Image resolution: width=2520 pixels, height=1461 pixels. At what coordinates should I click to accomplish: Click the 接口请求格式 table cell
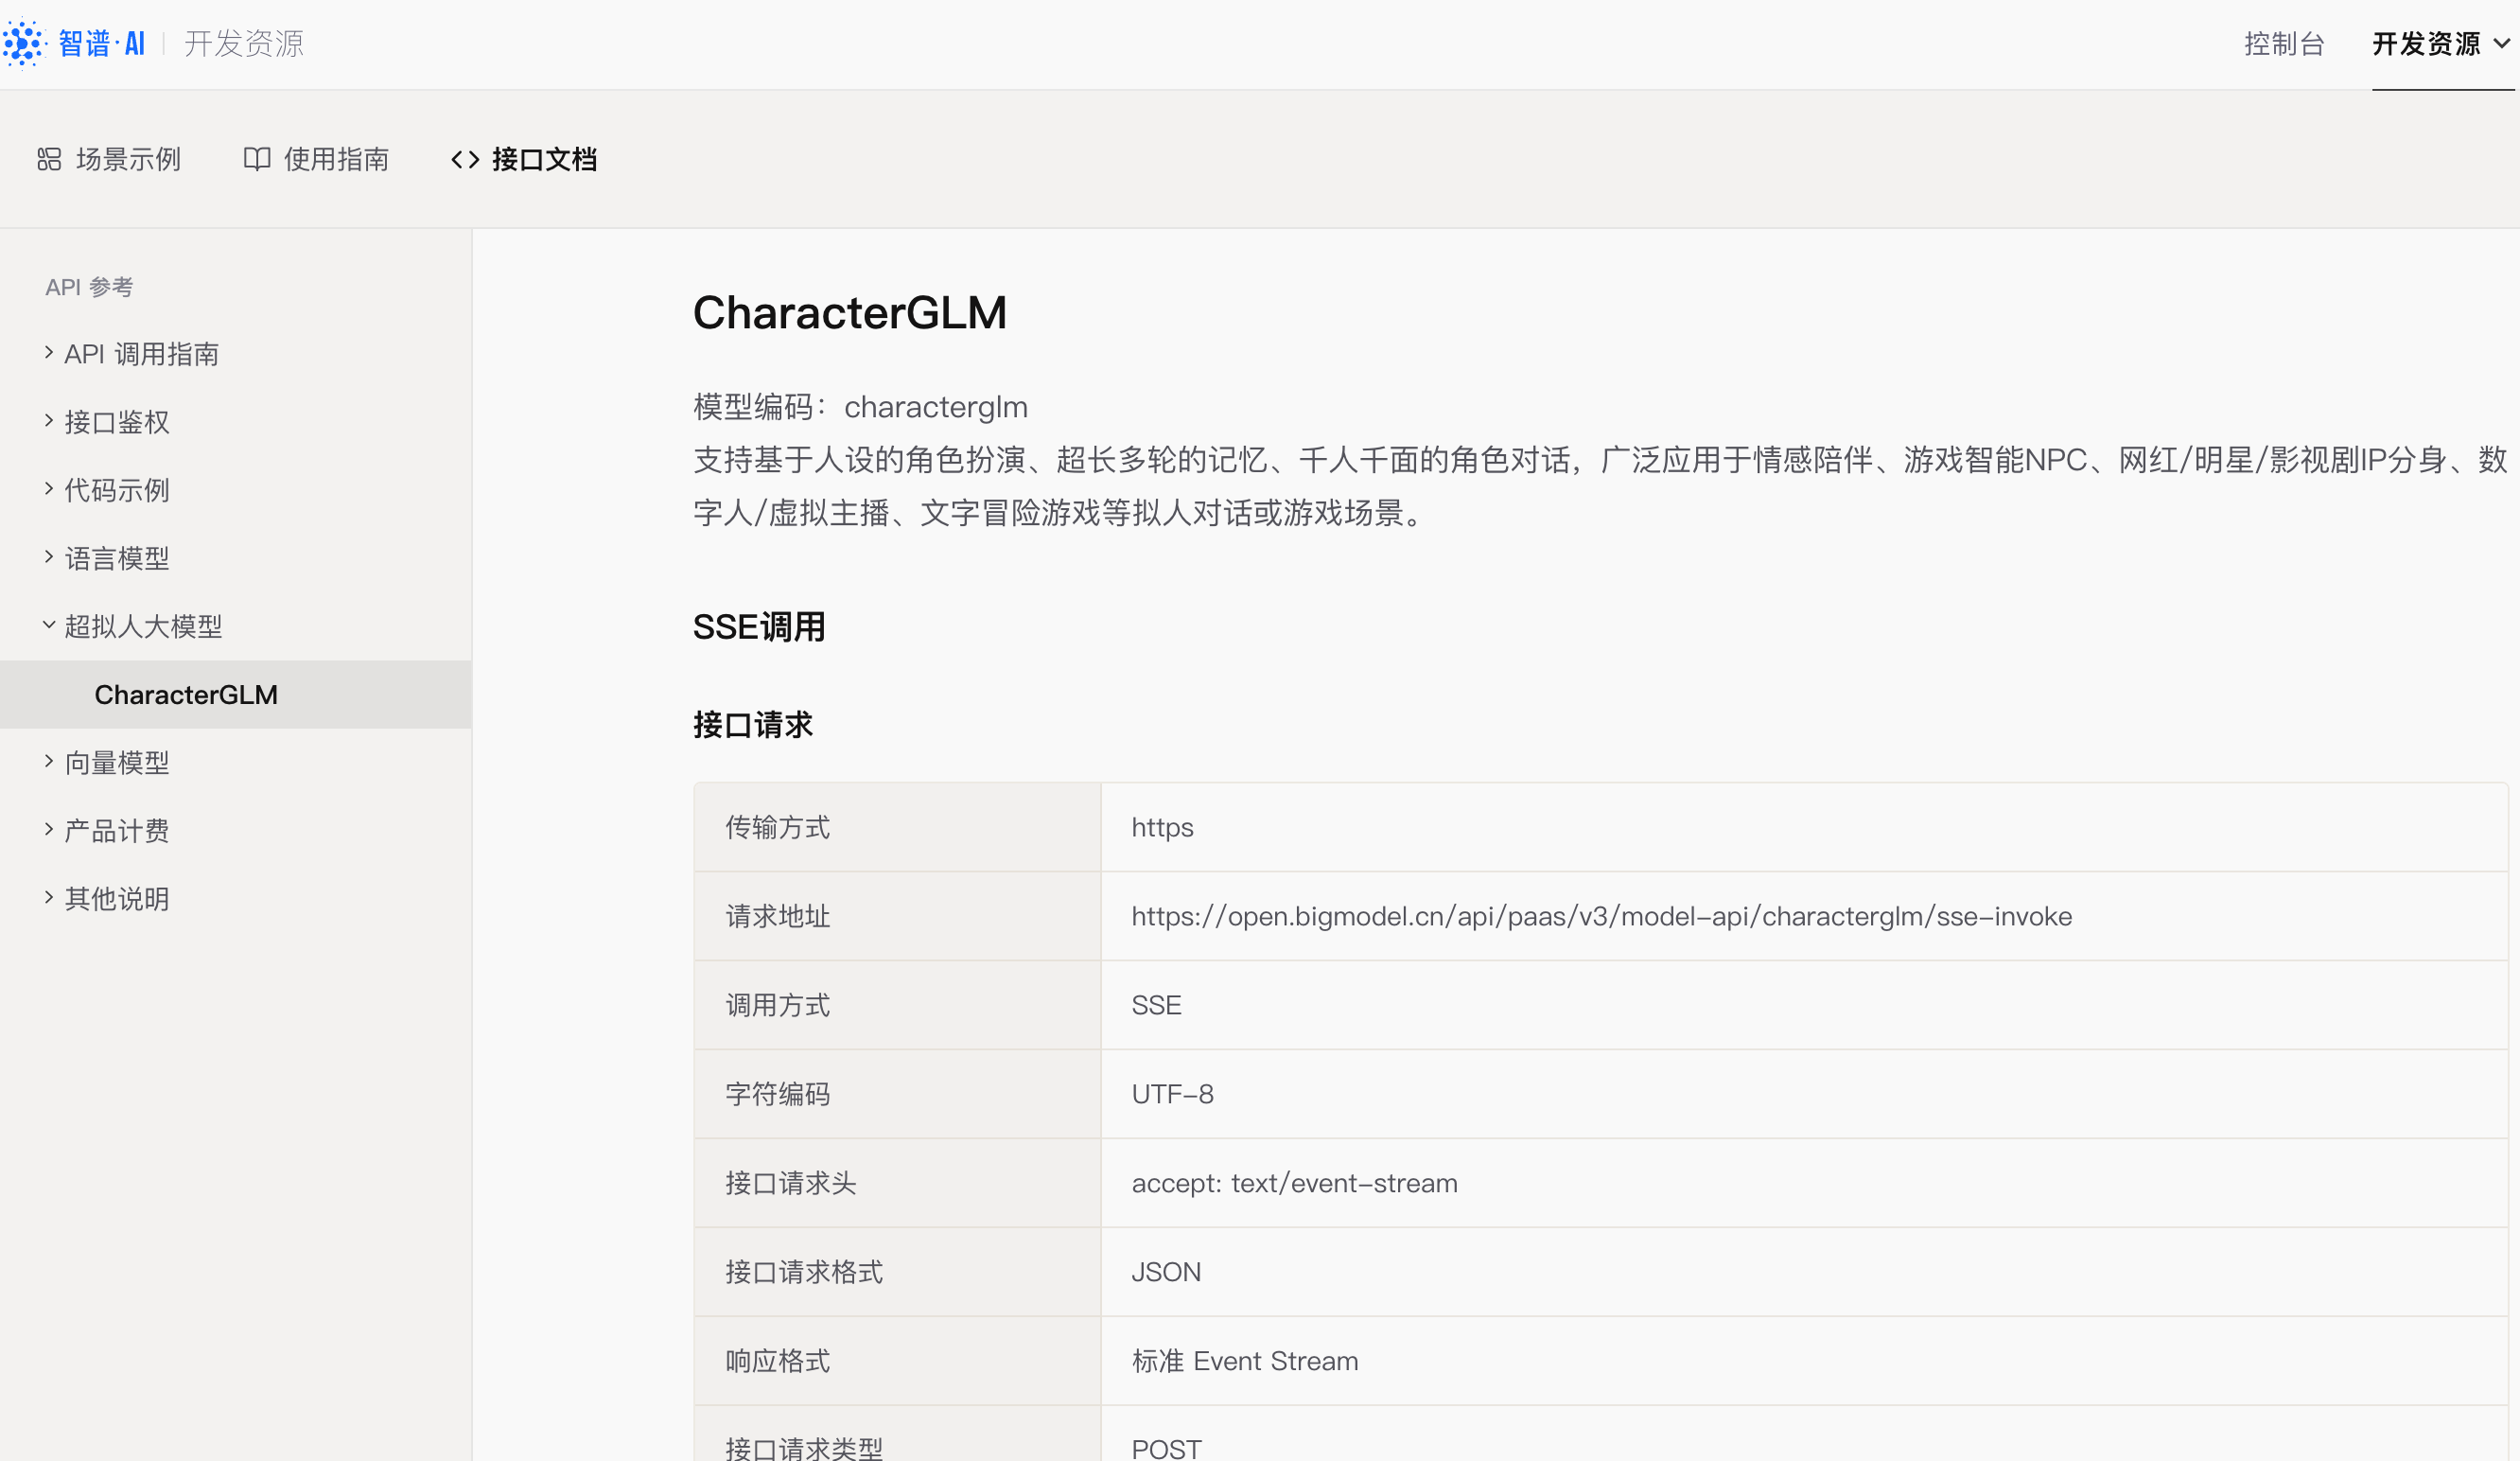click(897, 1272)
